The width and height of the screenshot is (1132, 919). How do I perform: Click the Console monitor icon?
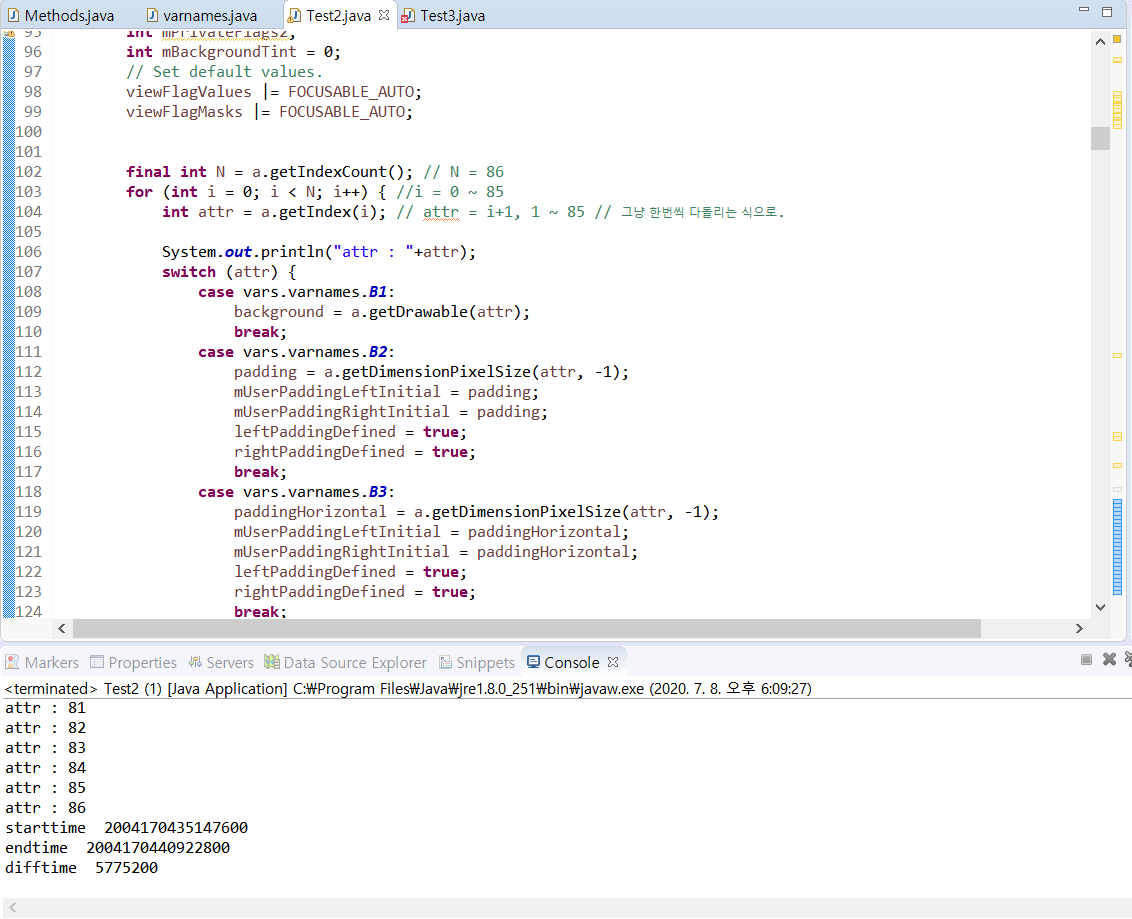534,662
